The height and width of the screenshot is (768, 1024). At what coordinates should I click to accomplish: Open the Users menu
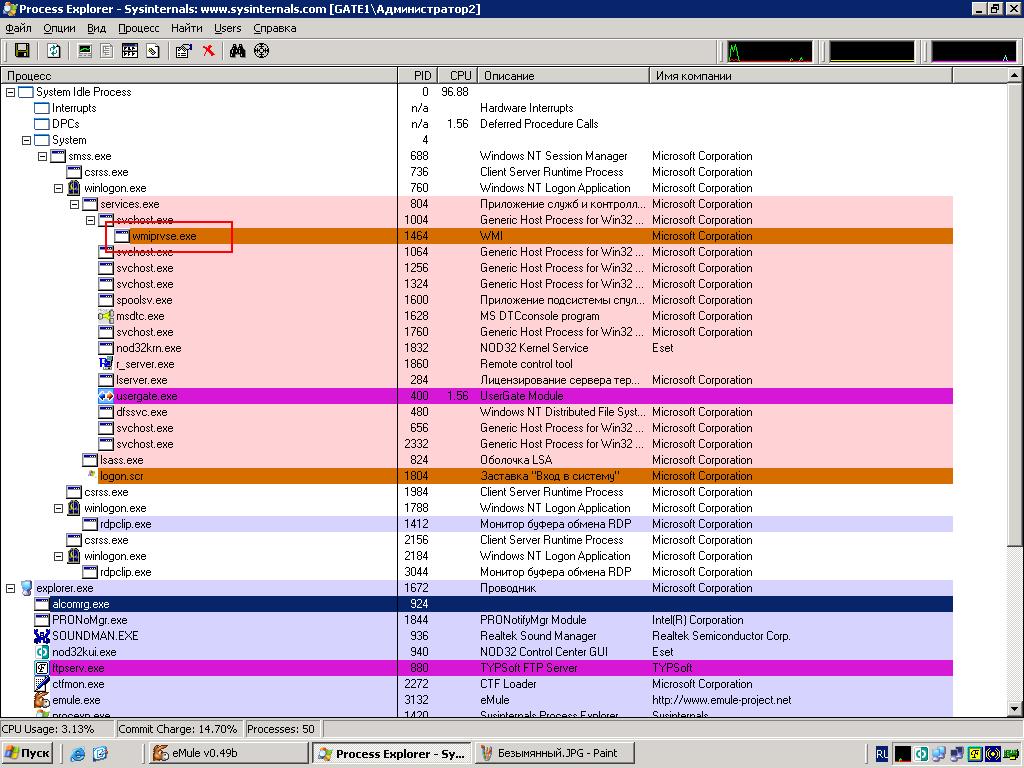point(227,28)
